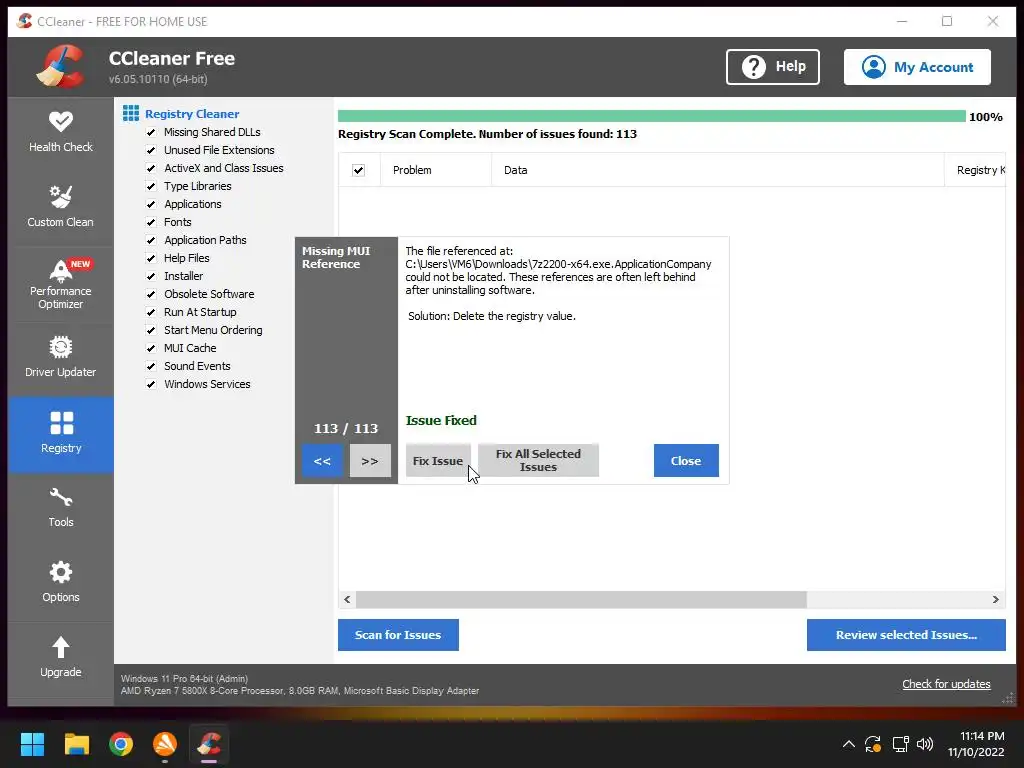
Task: Toggle the Start Menu Ordering checkbox
Action: click(151, 330)
